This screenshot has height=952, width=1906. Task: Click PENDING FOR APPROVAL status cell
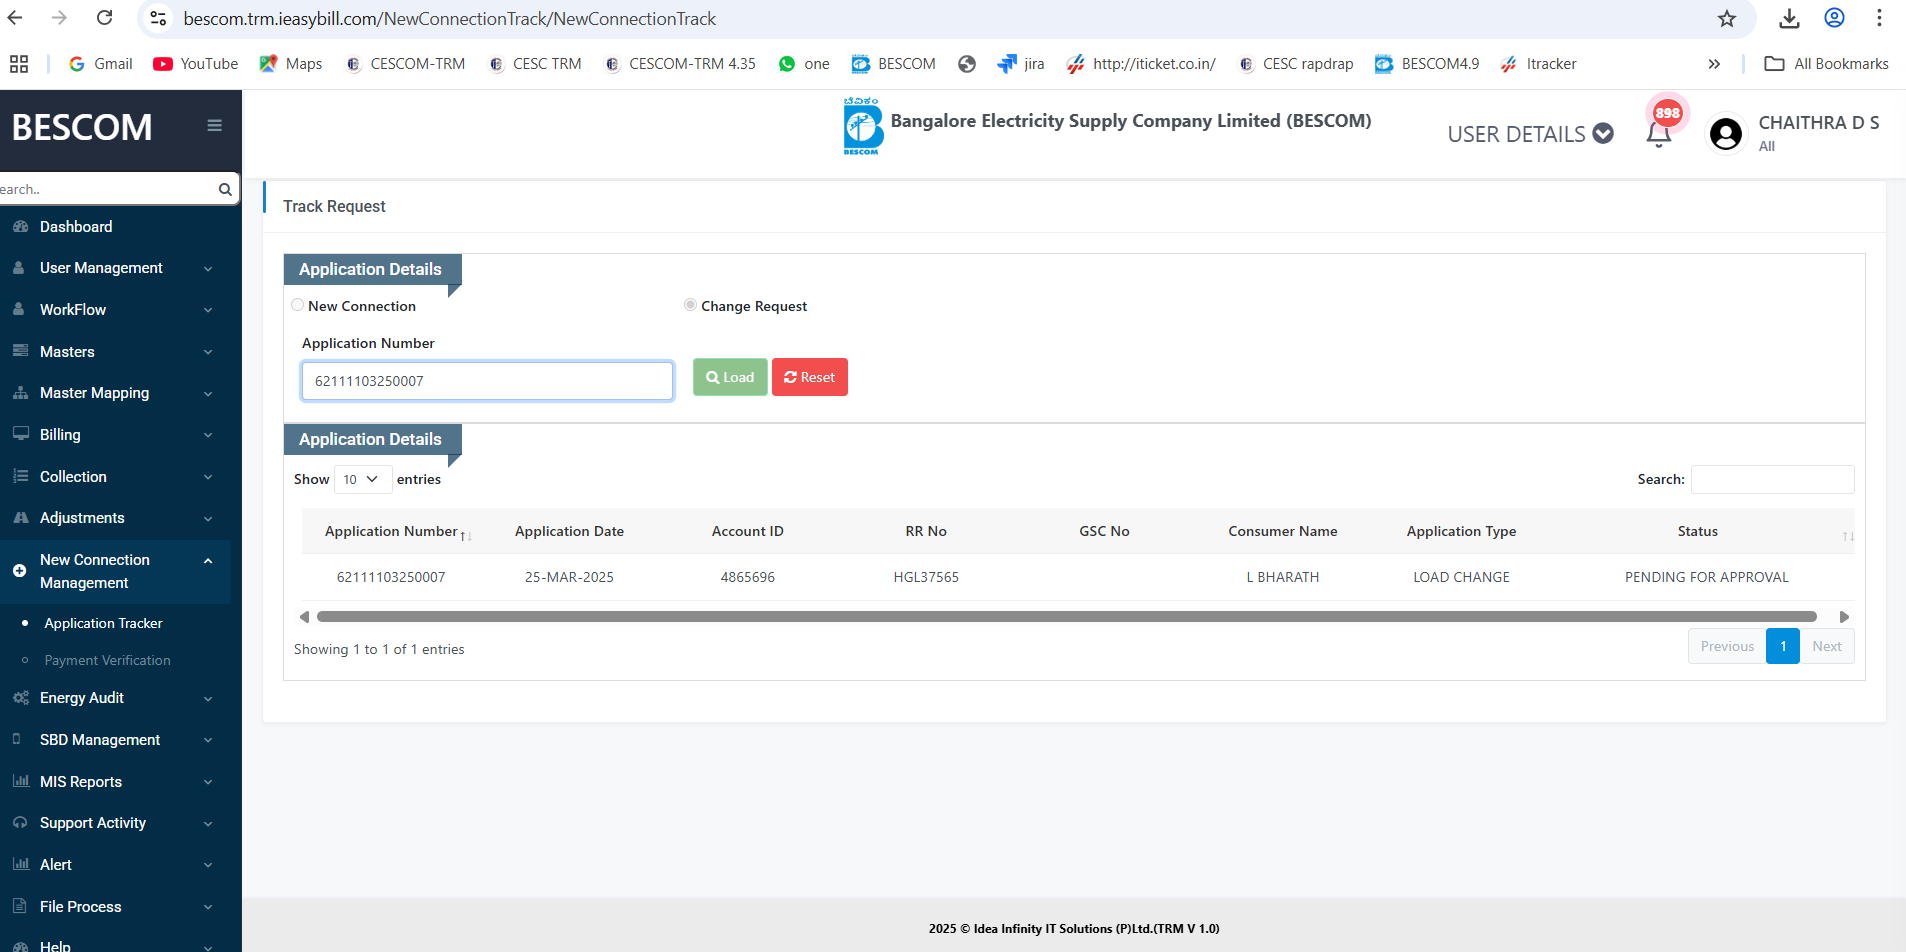[1706, 577]
